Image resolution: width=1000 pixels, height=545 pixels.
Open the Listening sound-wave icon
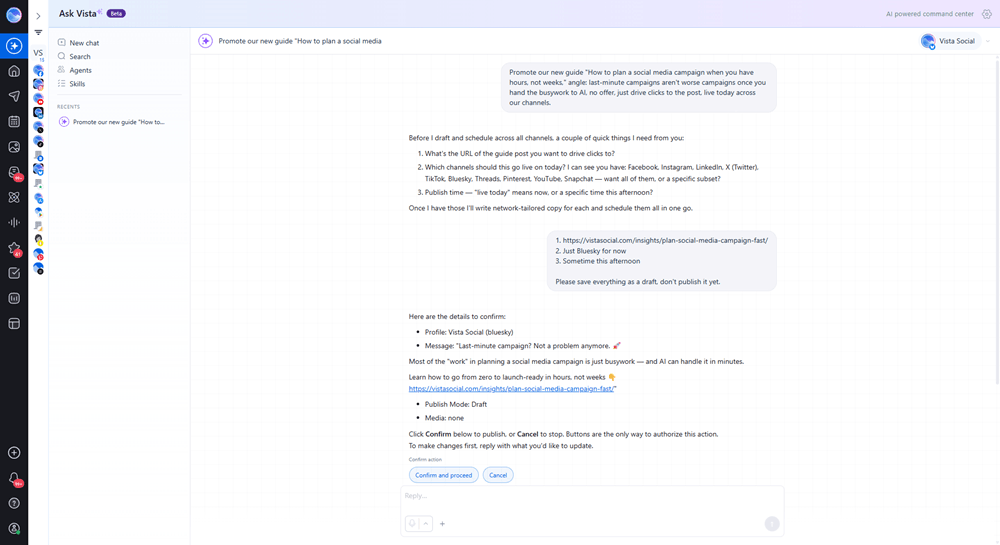(14, 222)
